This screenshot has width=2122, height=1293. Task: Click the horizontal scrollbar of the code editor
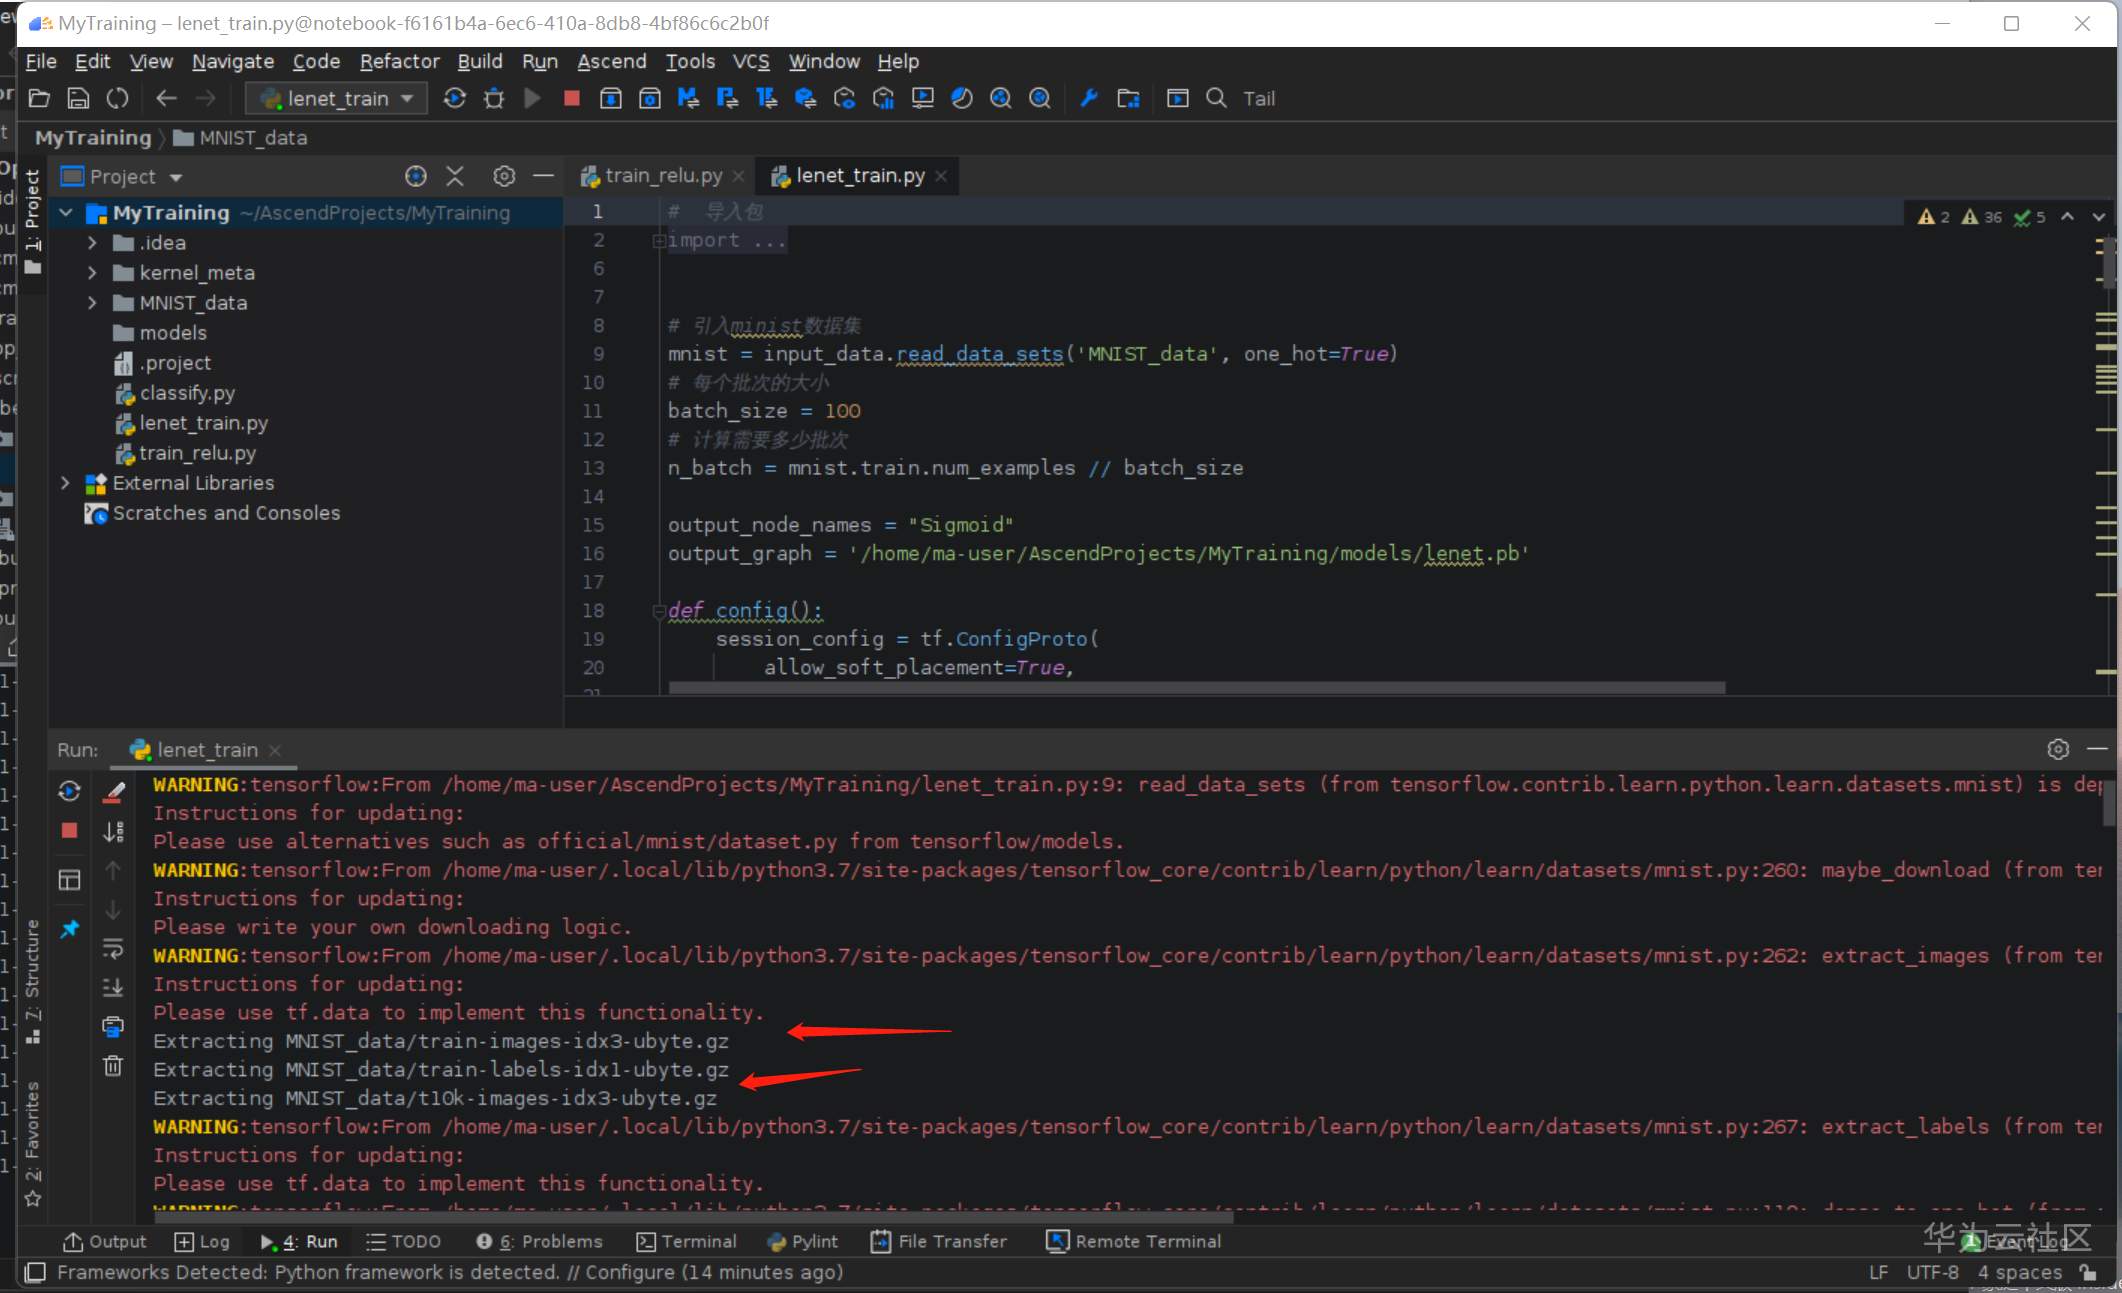point(1196,688)
